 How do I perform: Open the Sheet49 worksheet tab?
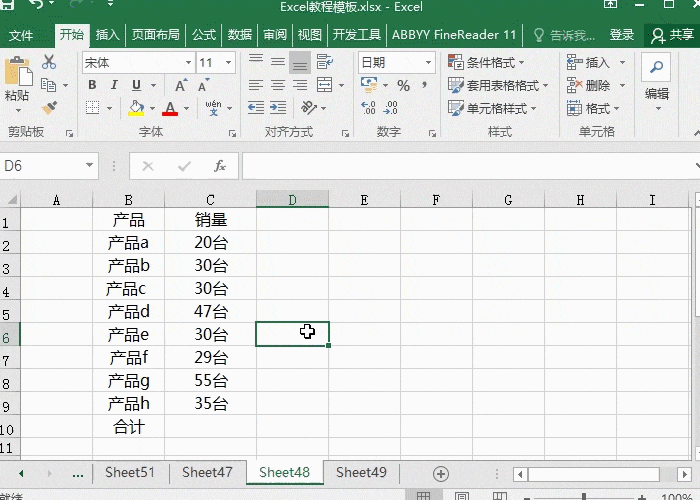(x=361, y=473)
